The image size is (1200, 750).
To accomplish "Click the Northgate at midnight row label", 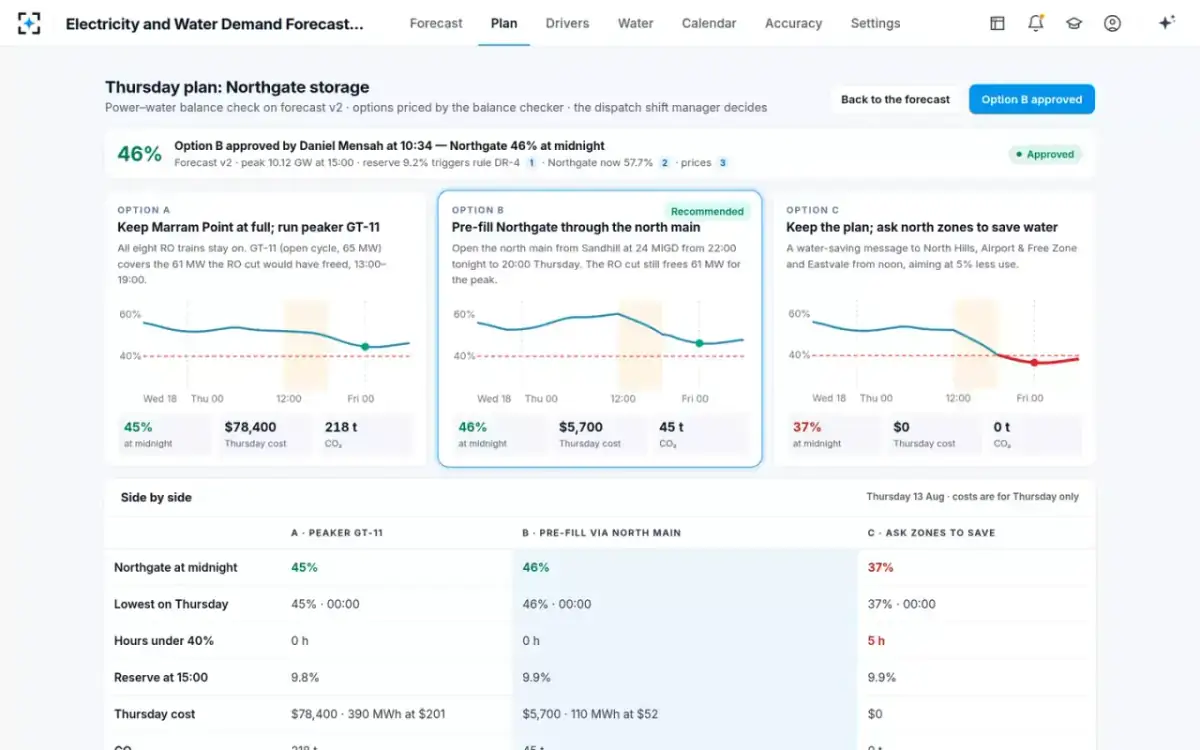I will [176, 567].
